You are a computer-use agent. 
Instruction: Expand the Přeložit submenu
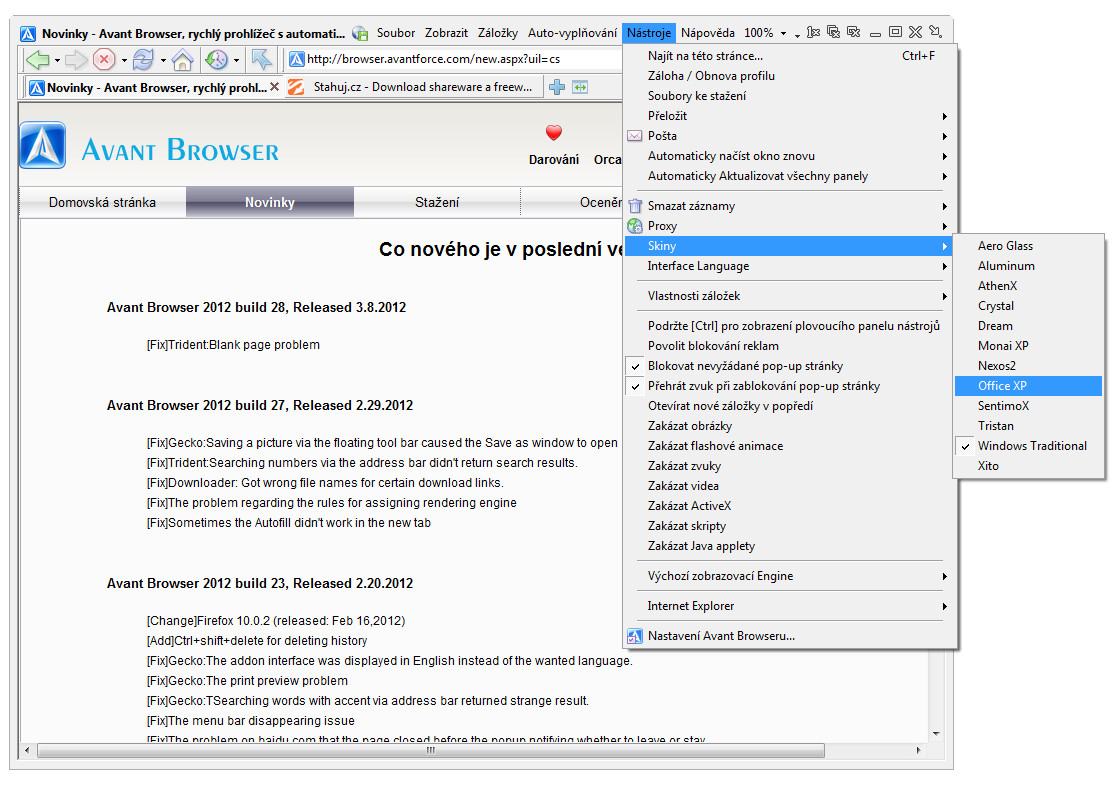click(x=790, y=116)
